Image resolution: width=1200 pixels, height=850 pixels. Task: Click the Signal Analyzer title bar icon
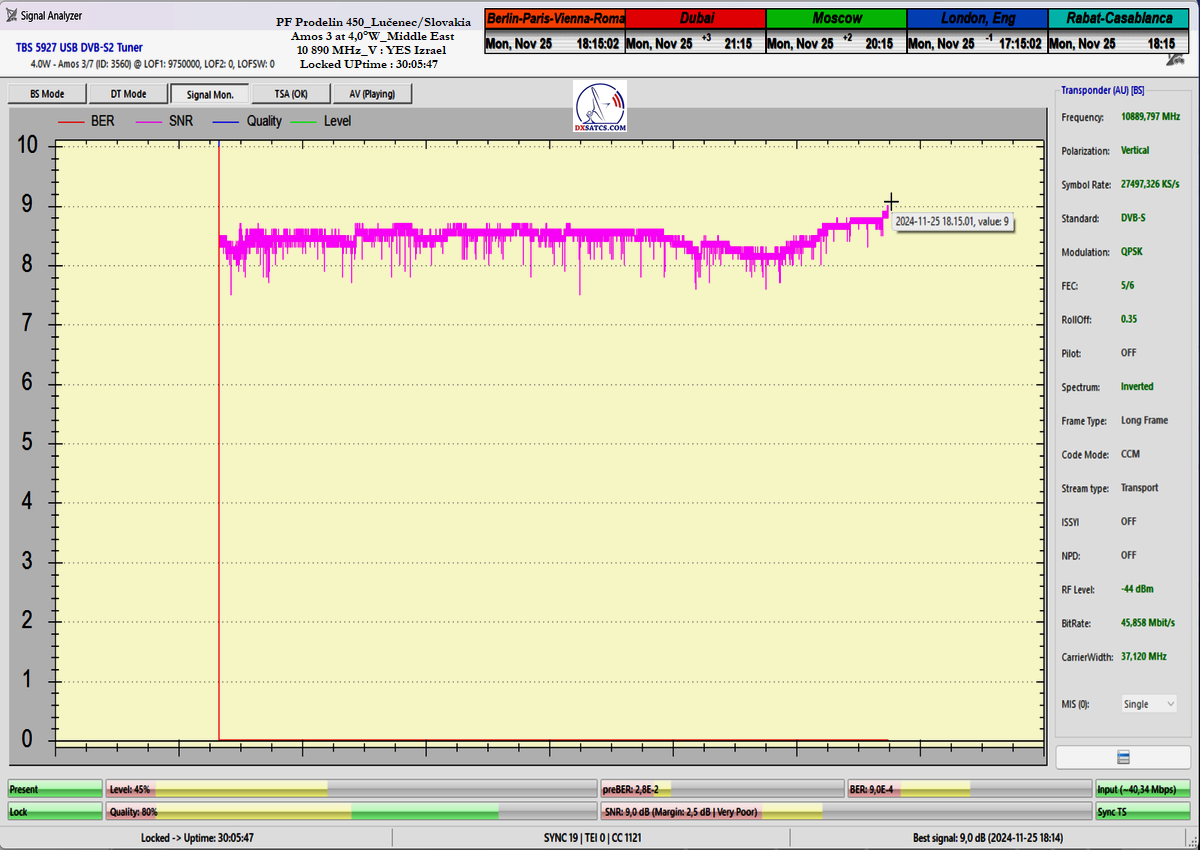(11, 15)
